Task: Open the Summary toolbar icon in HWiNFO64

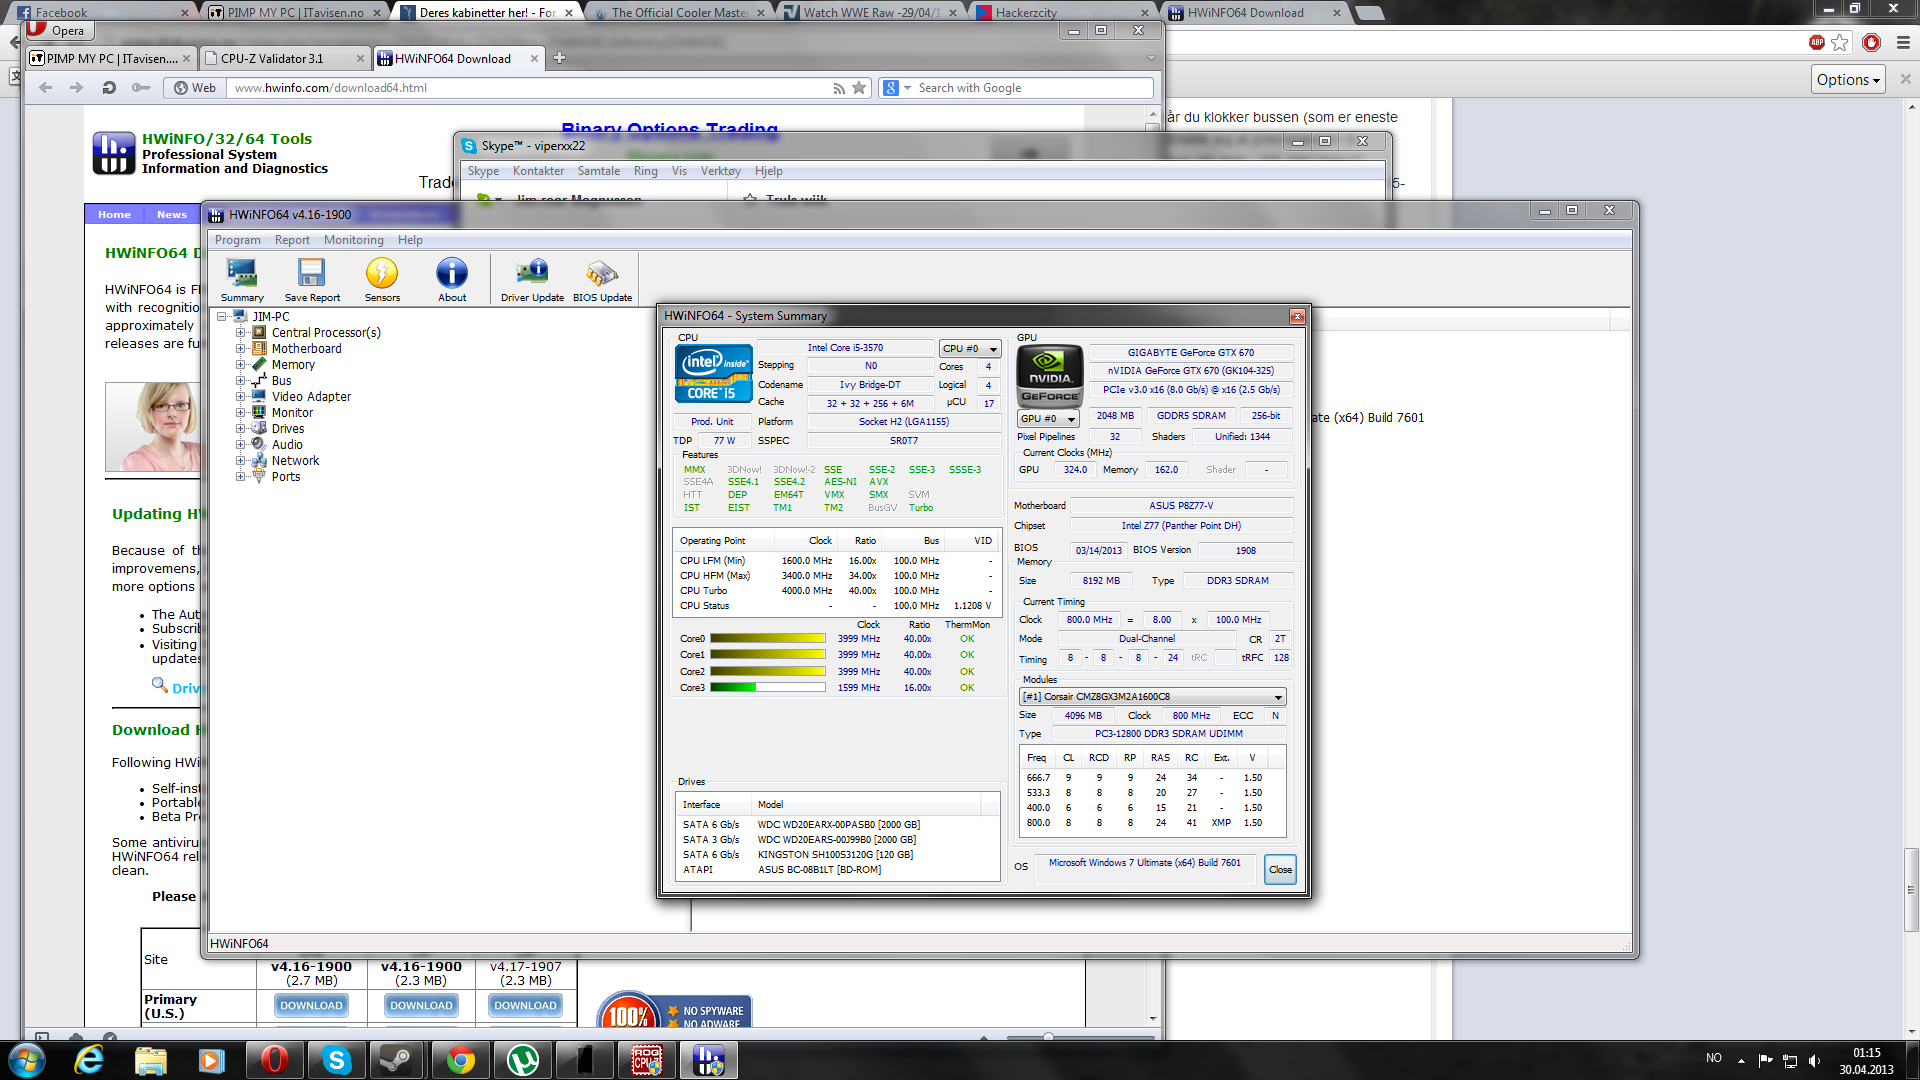Action: pyautogui.click(x=242, y=279)
